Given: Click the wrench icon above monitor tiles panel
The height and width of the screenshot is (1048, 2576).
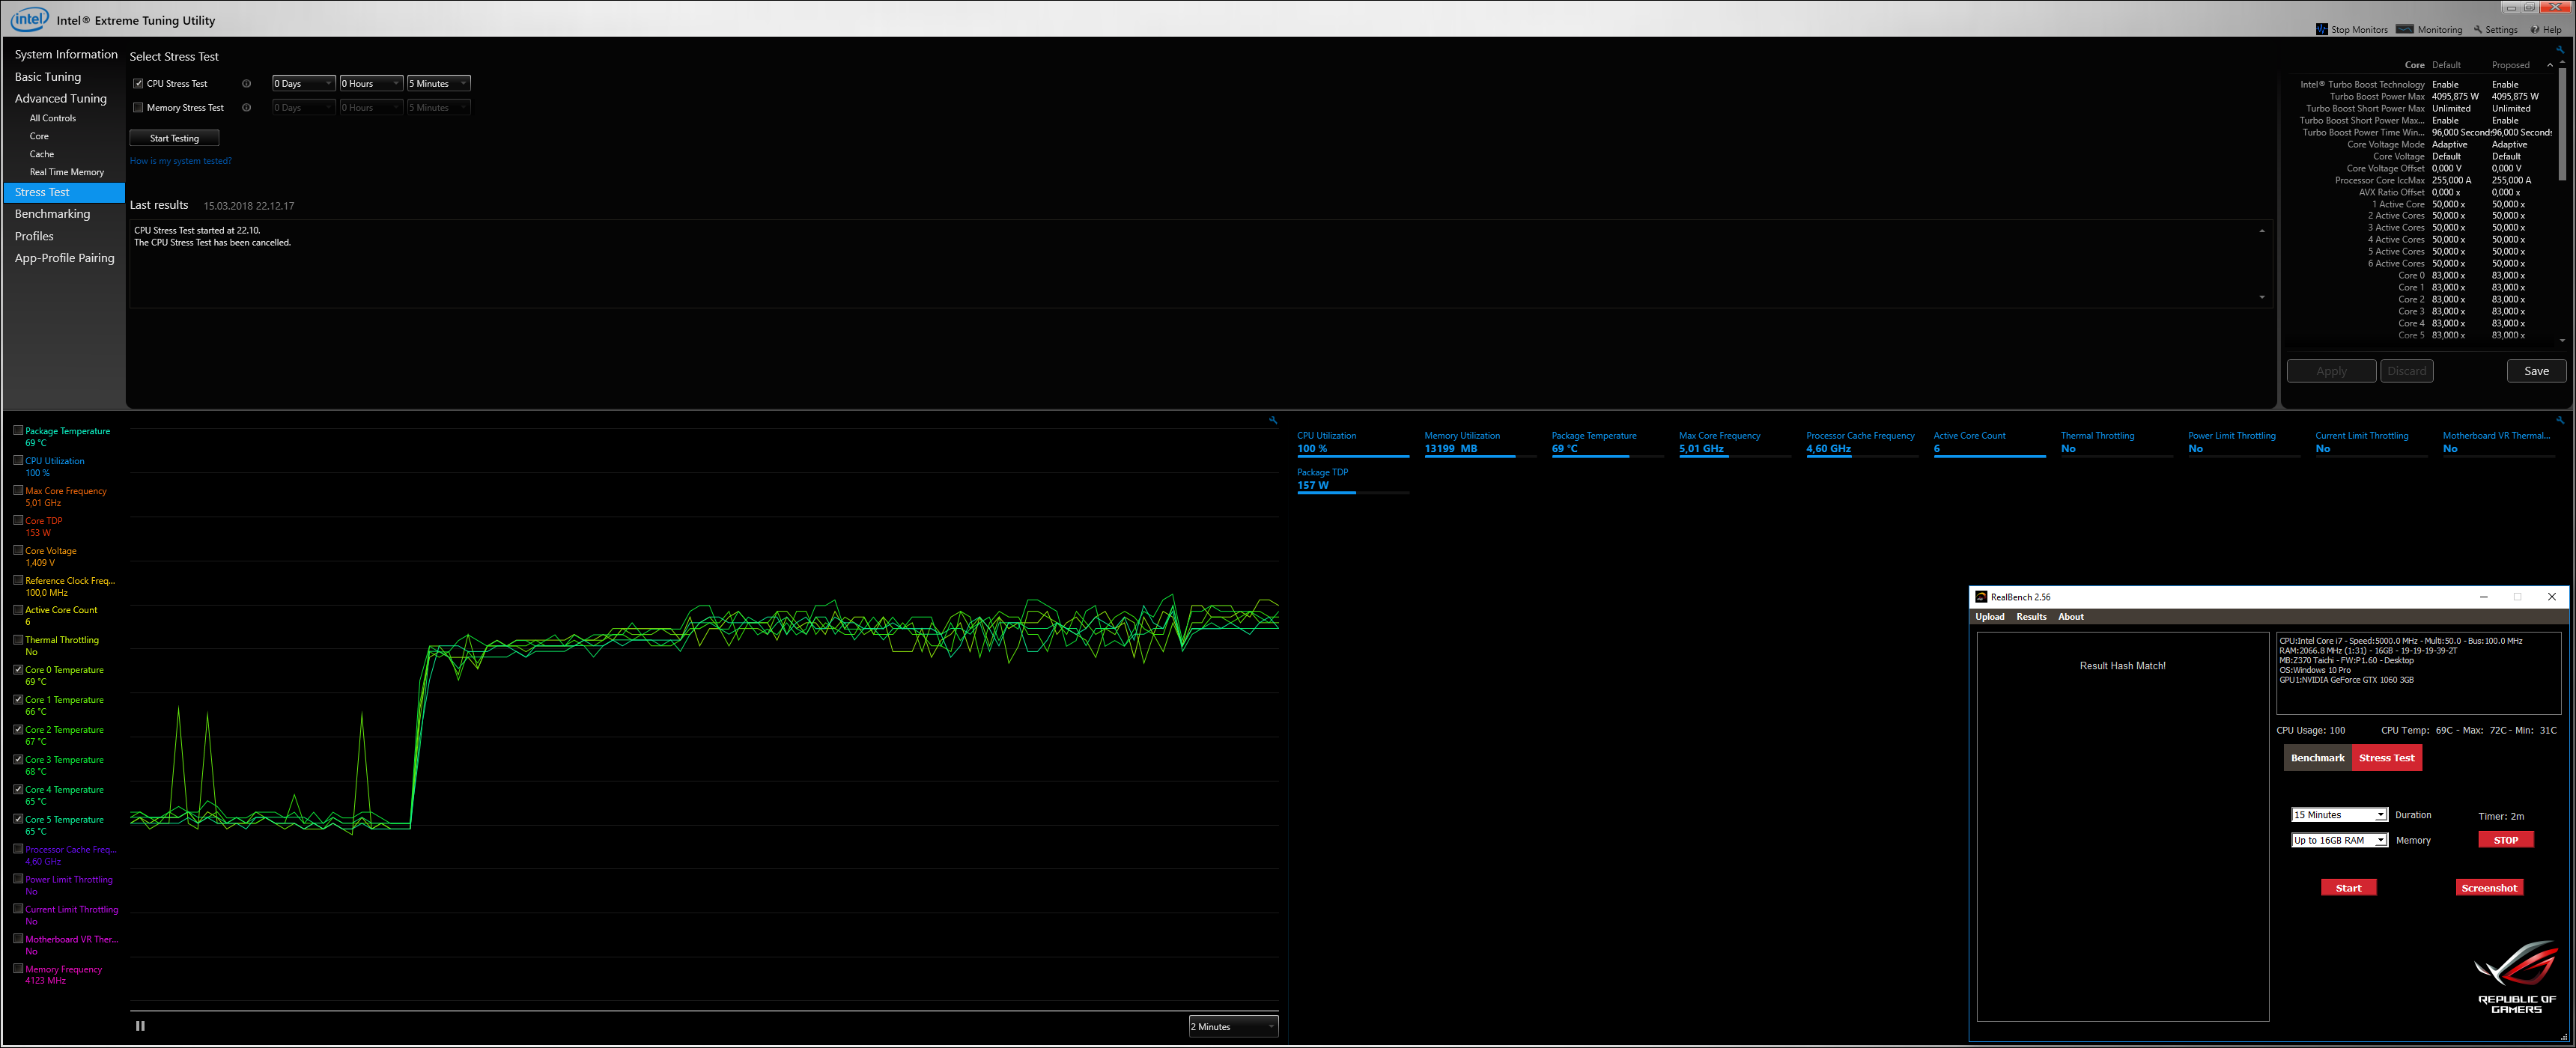Looking at the screenshot, I should tap(2560, 420).
